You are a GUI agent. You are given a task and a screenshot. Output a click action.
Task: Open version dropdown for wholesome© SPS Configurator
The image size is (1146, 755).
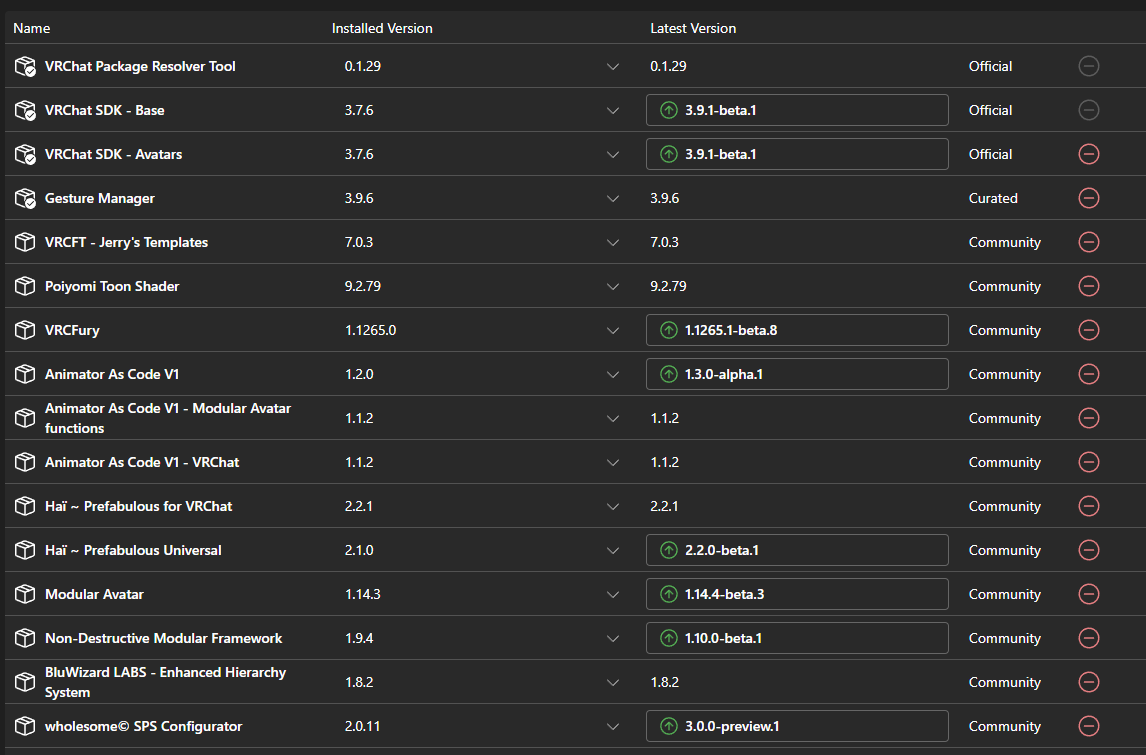click(x=612, y=726)
